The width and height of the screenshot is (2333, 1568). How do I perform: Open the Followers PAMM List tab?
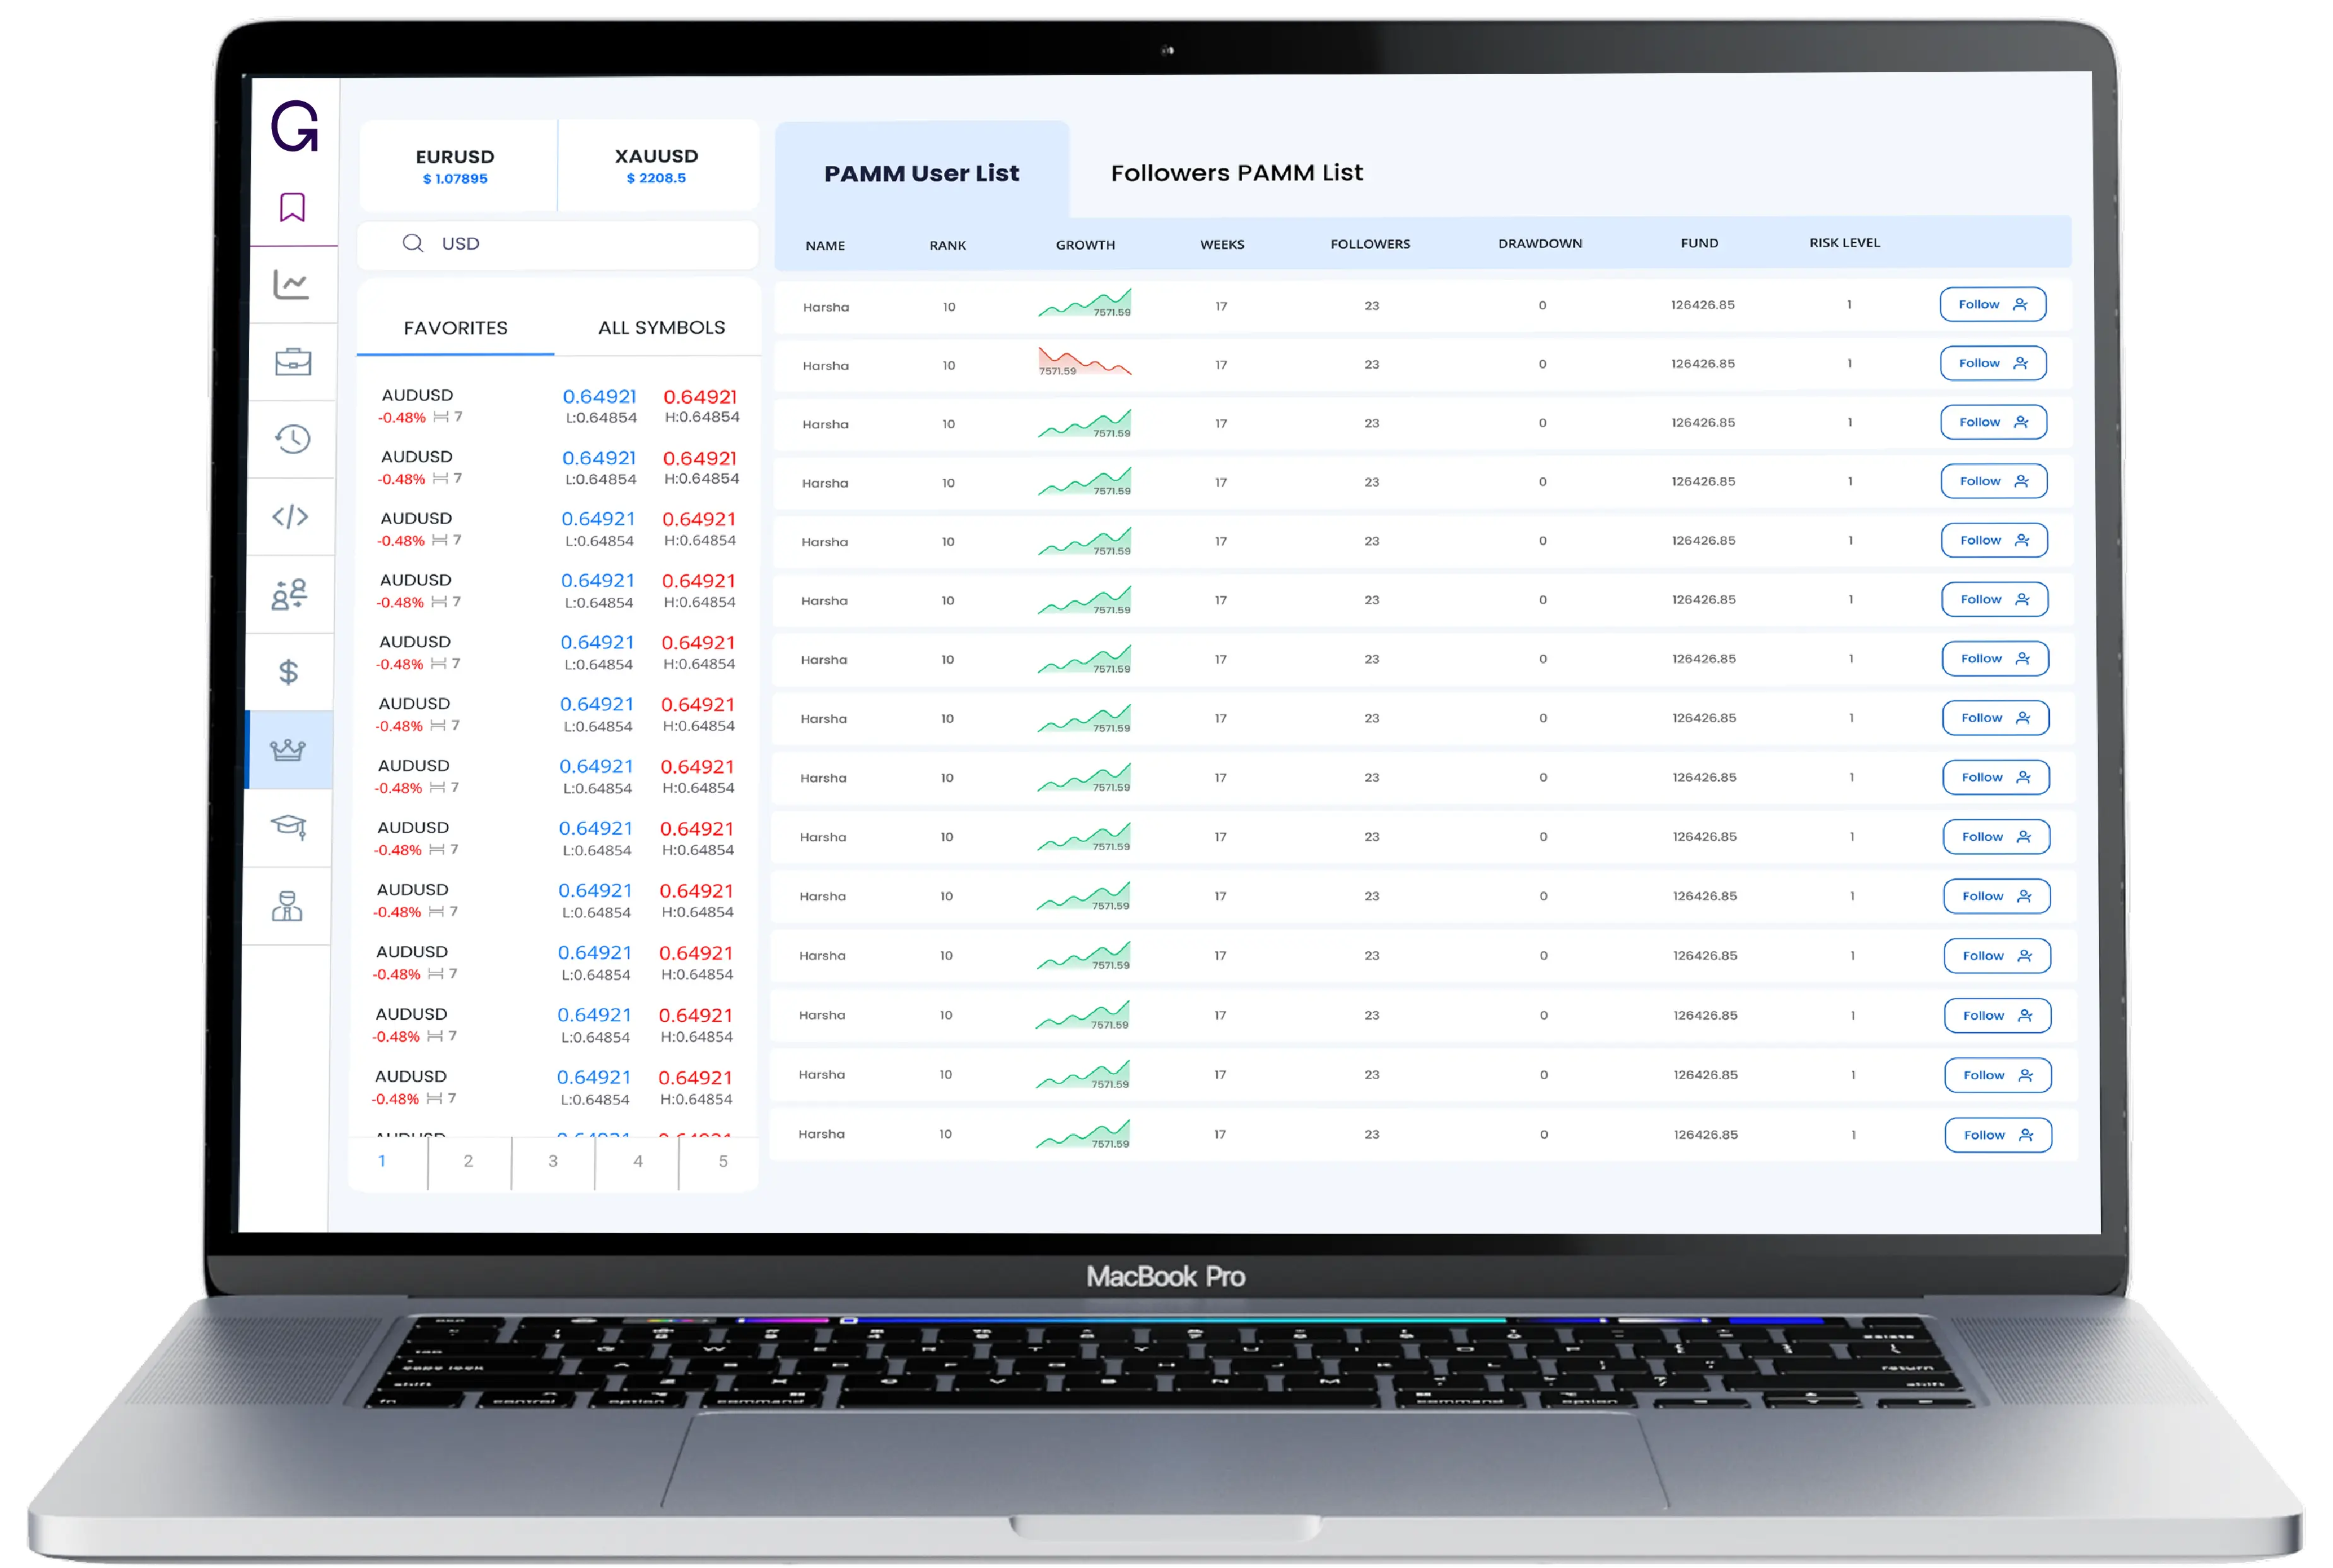click(x=1236, y=173)
